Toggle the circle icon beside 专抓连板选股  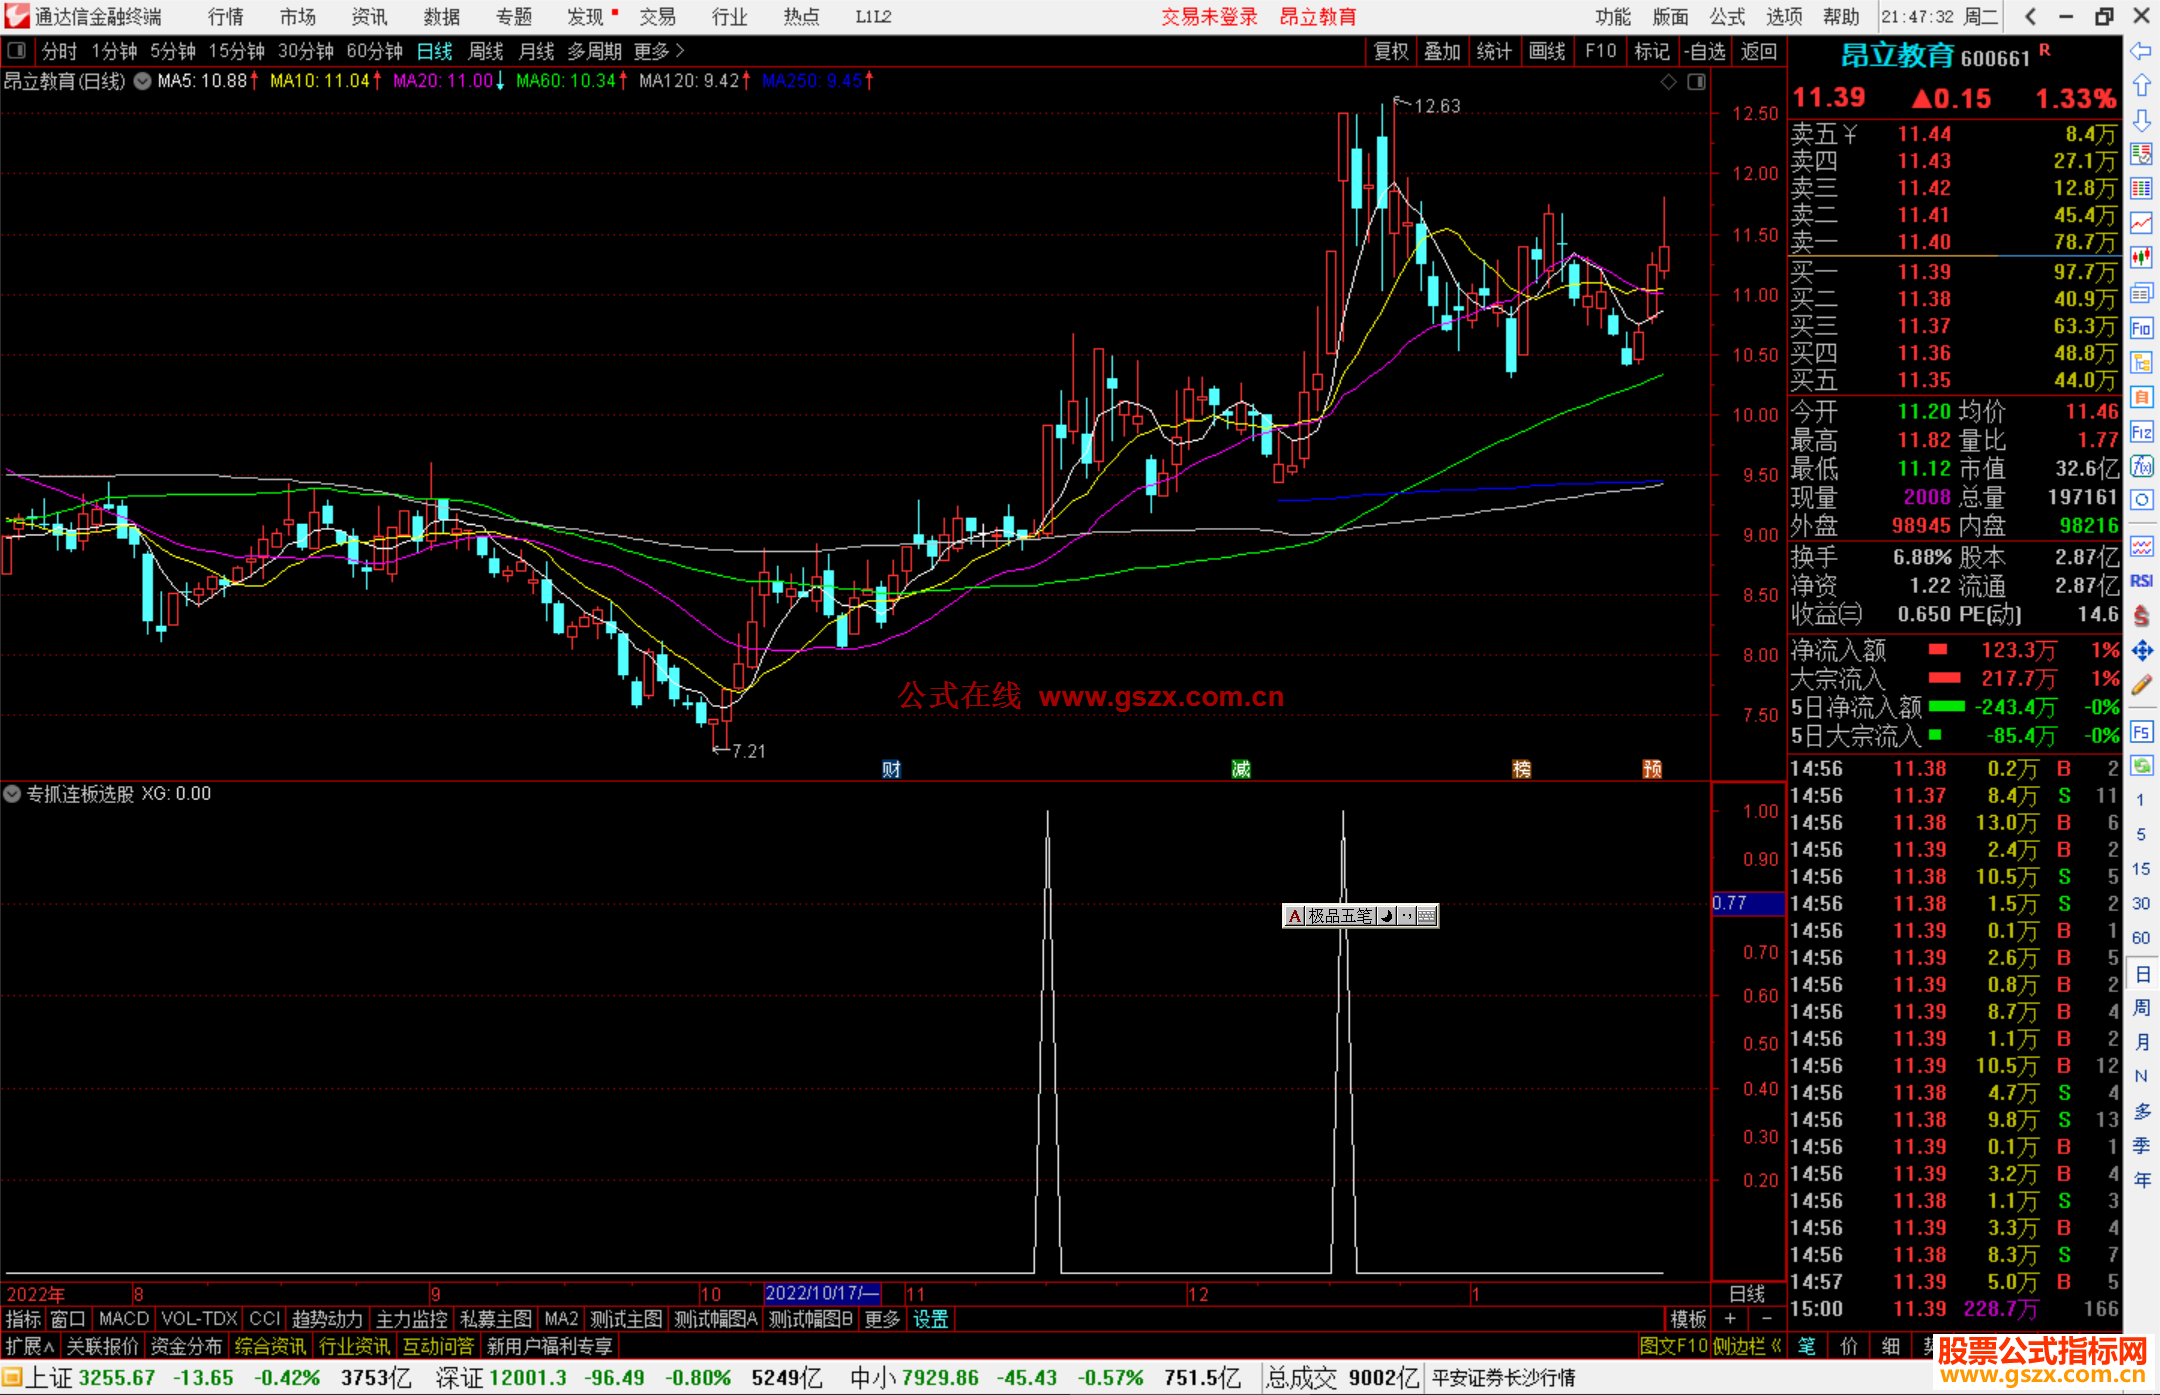12,794
